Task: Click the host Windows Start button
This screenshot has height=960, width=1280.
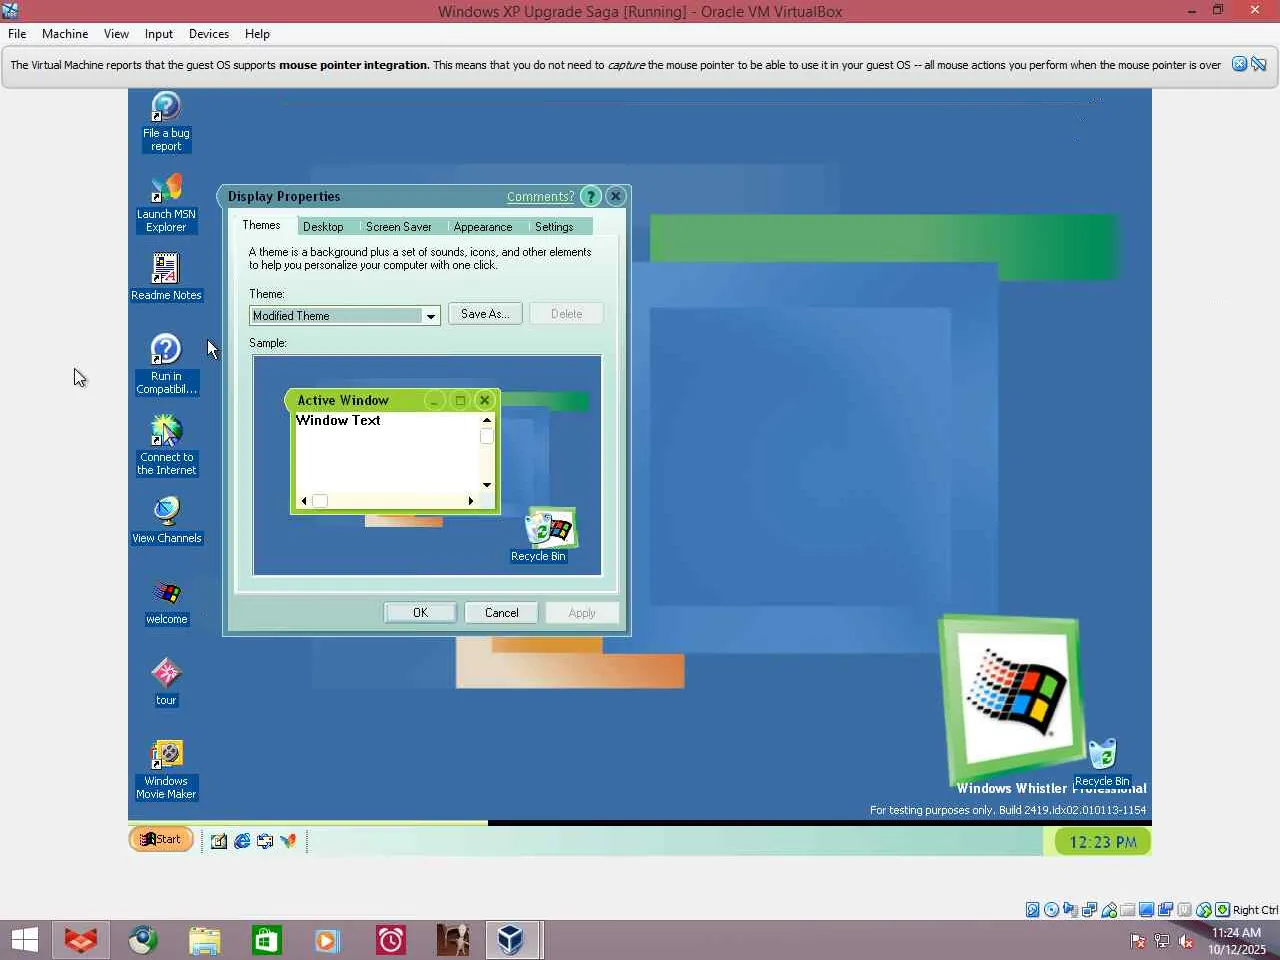Action: coord(24,940)
